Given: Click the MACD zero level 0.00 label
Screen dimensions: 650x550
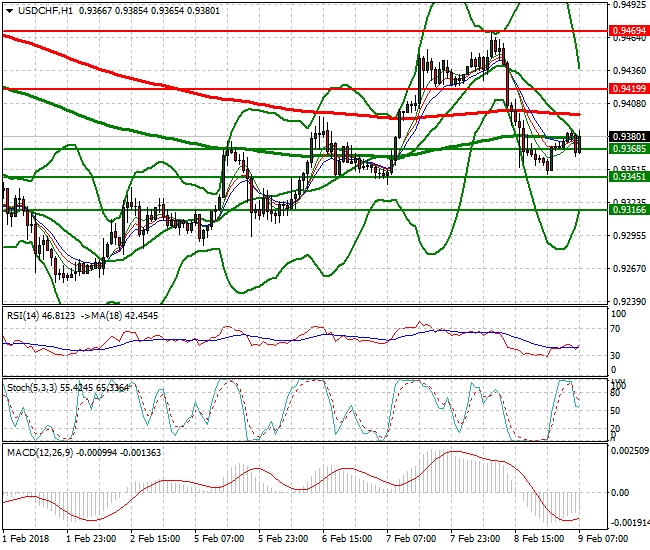Looking at the screenshot, I should pos(620,493).
